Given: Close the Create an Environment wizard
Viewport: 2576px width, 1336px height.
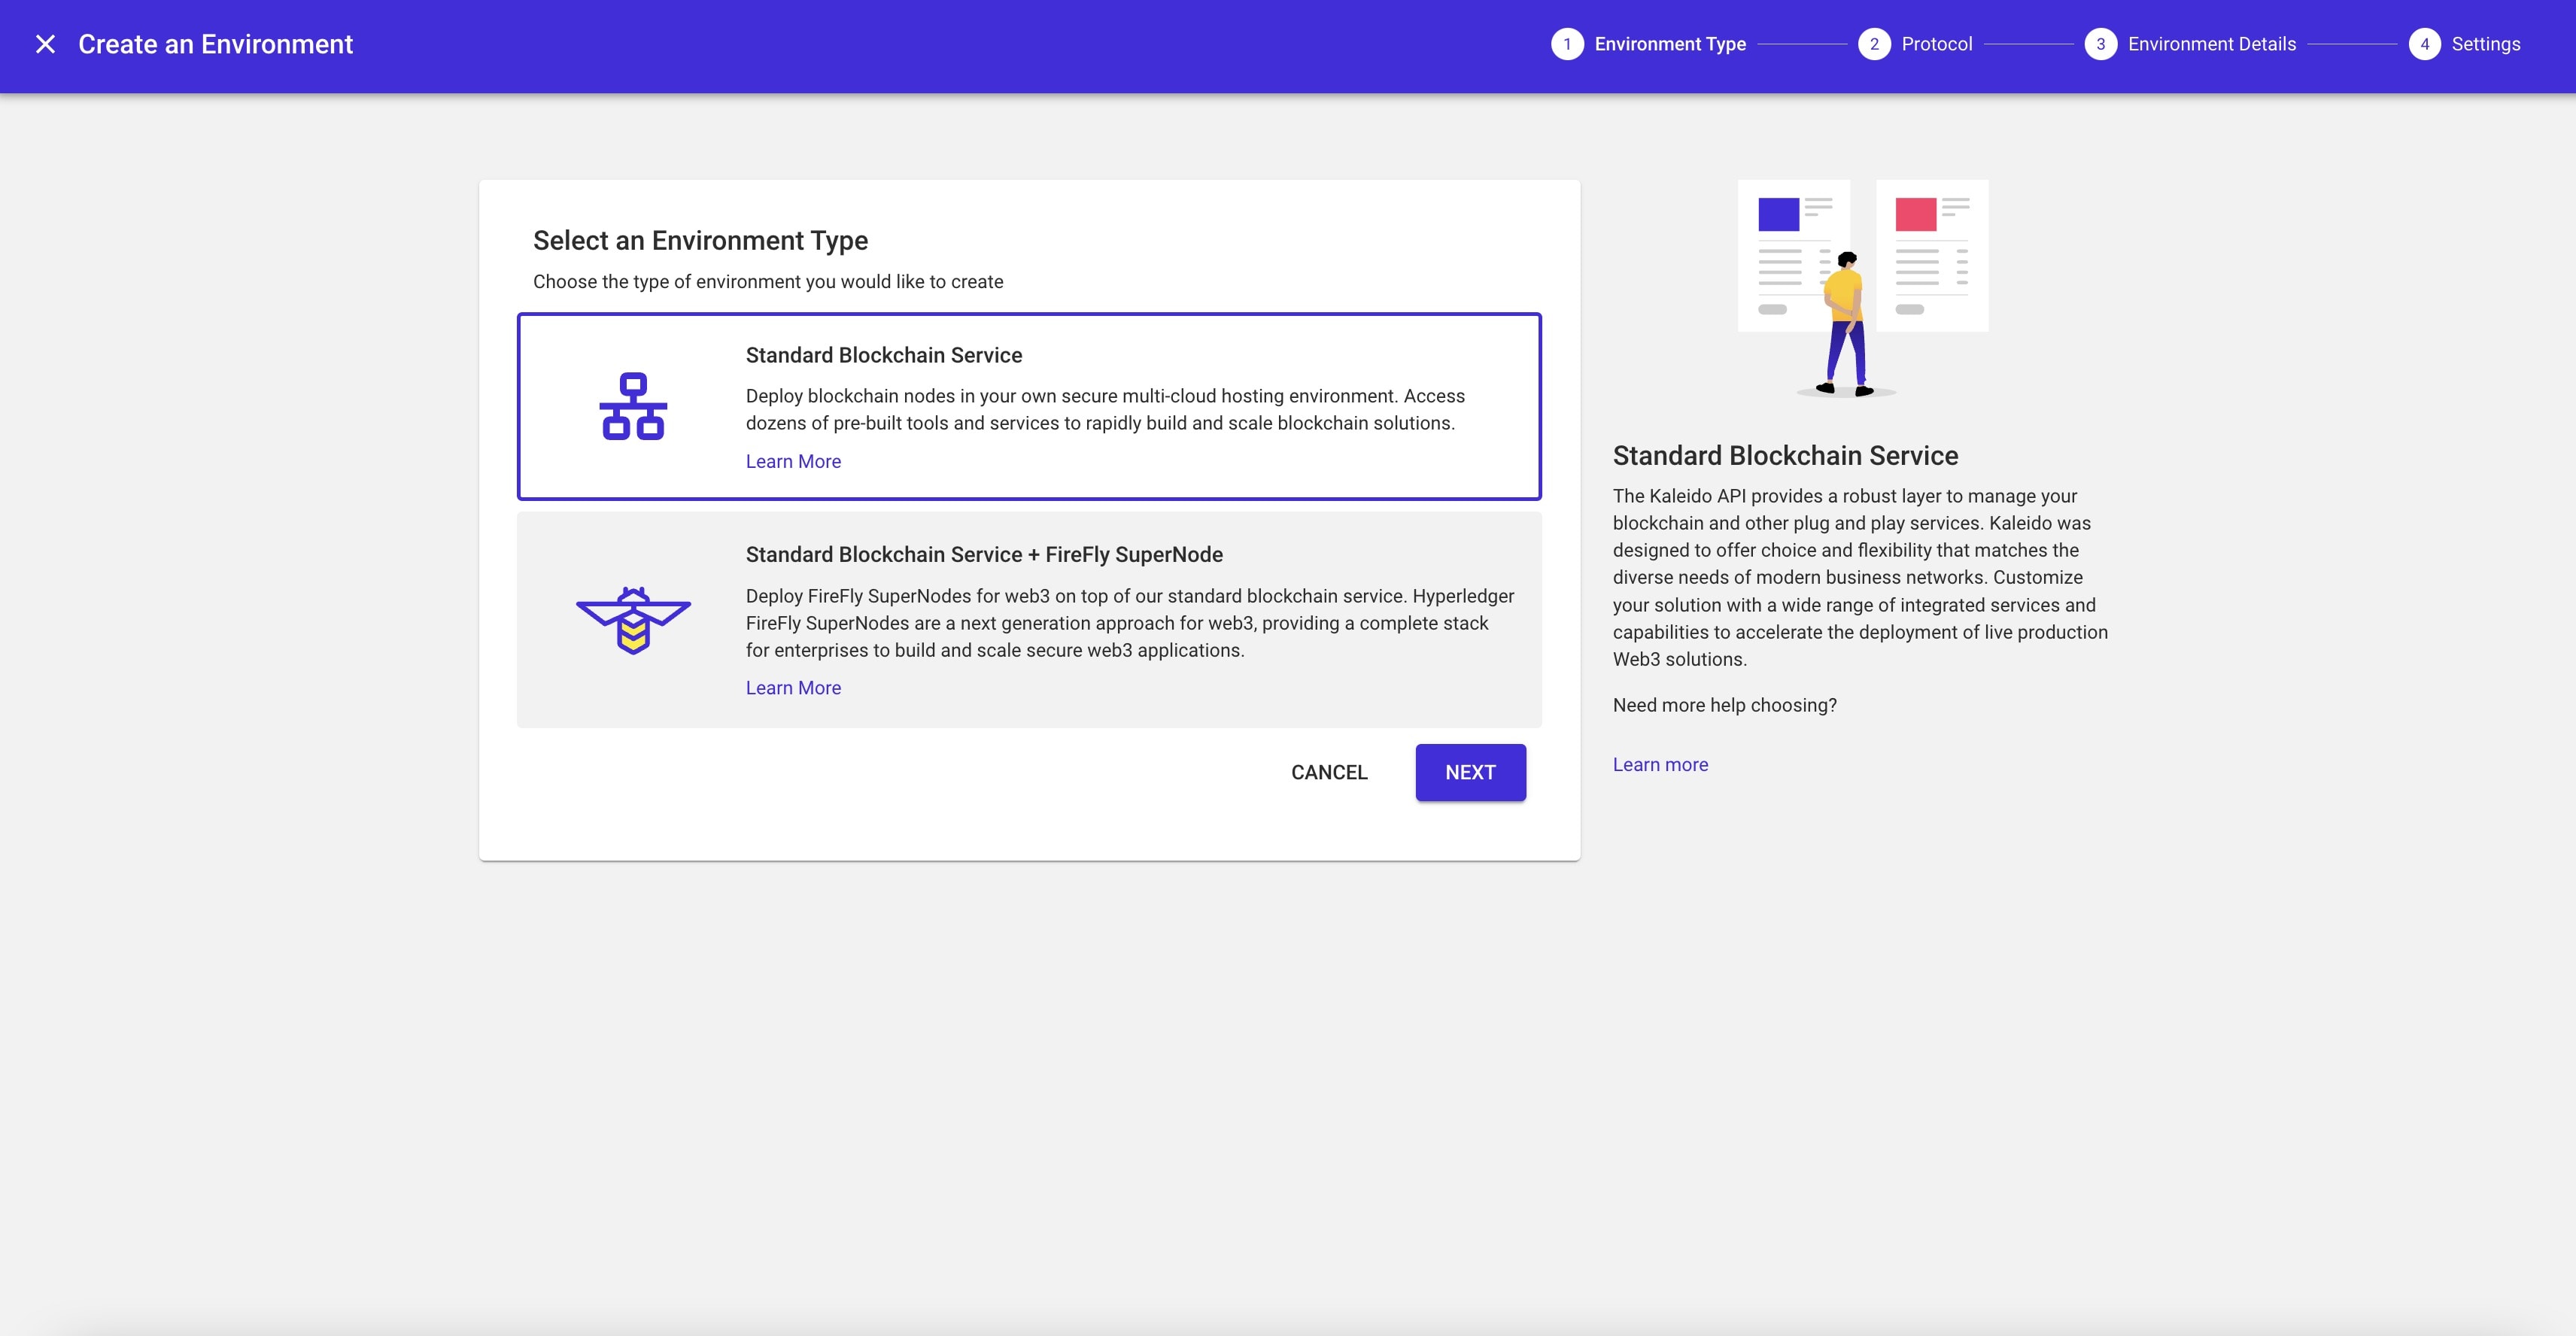Looking at the screenshot, I should [x=45, y=44].
